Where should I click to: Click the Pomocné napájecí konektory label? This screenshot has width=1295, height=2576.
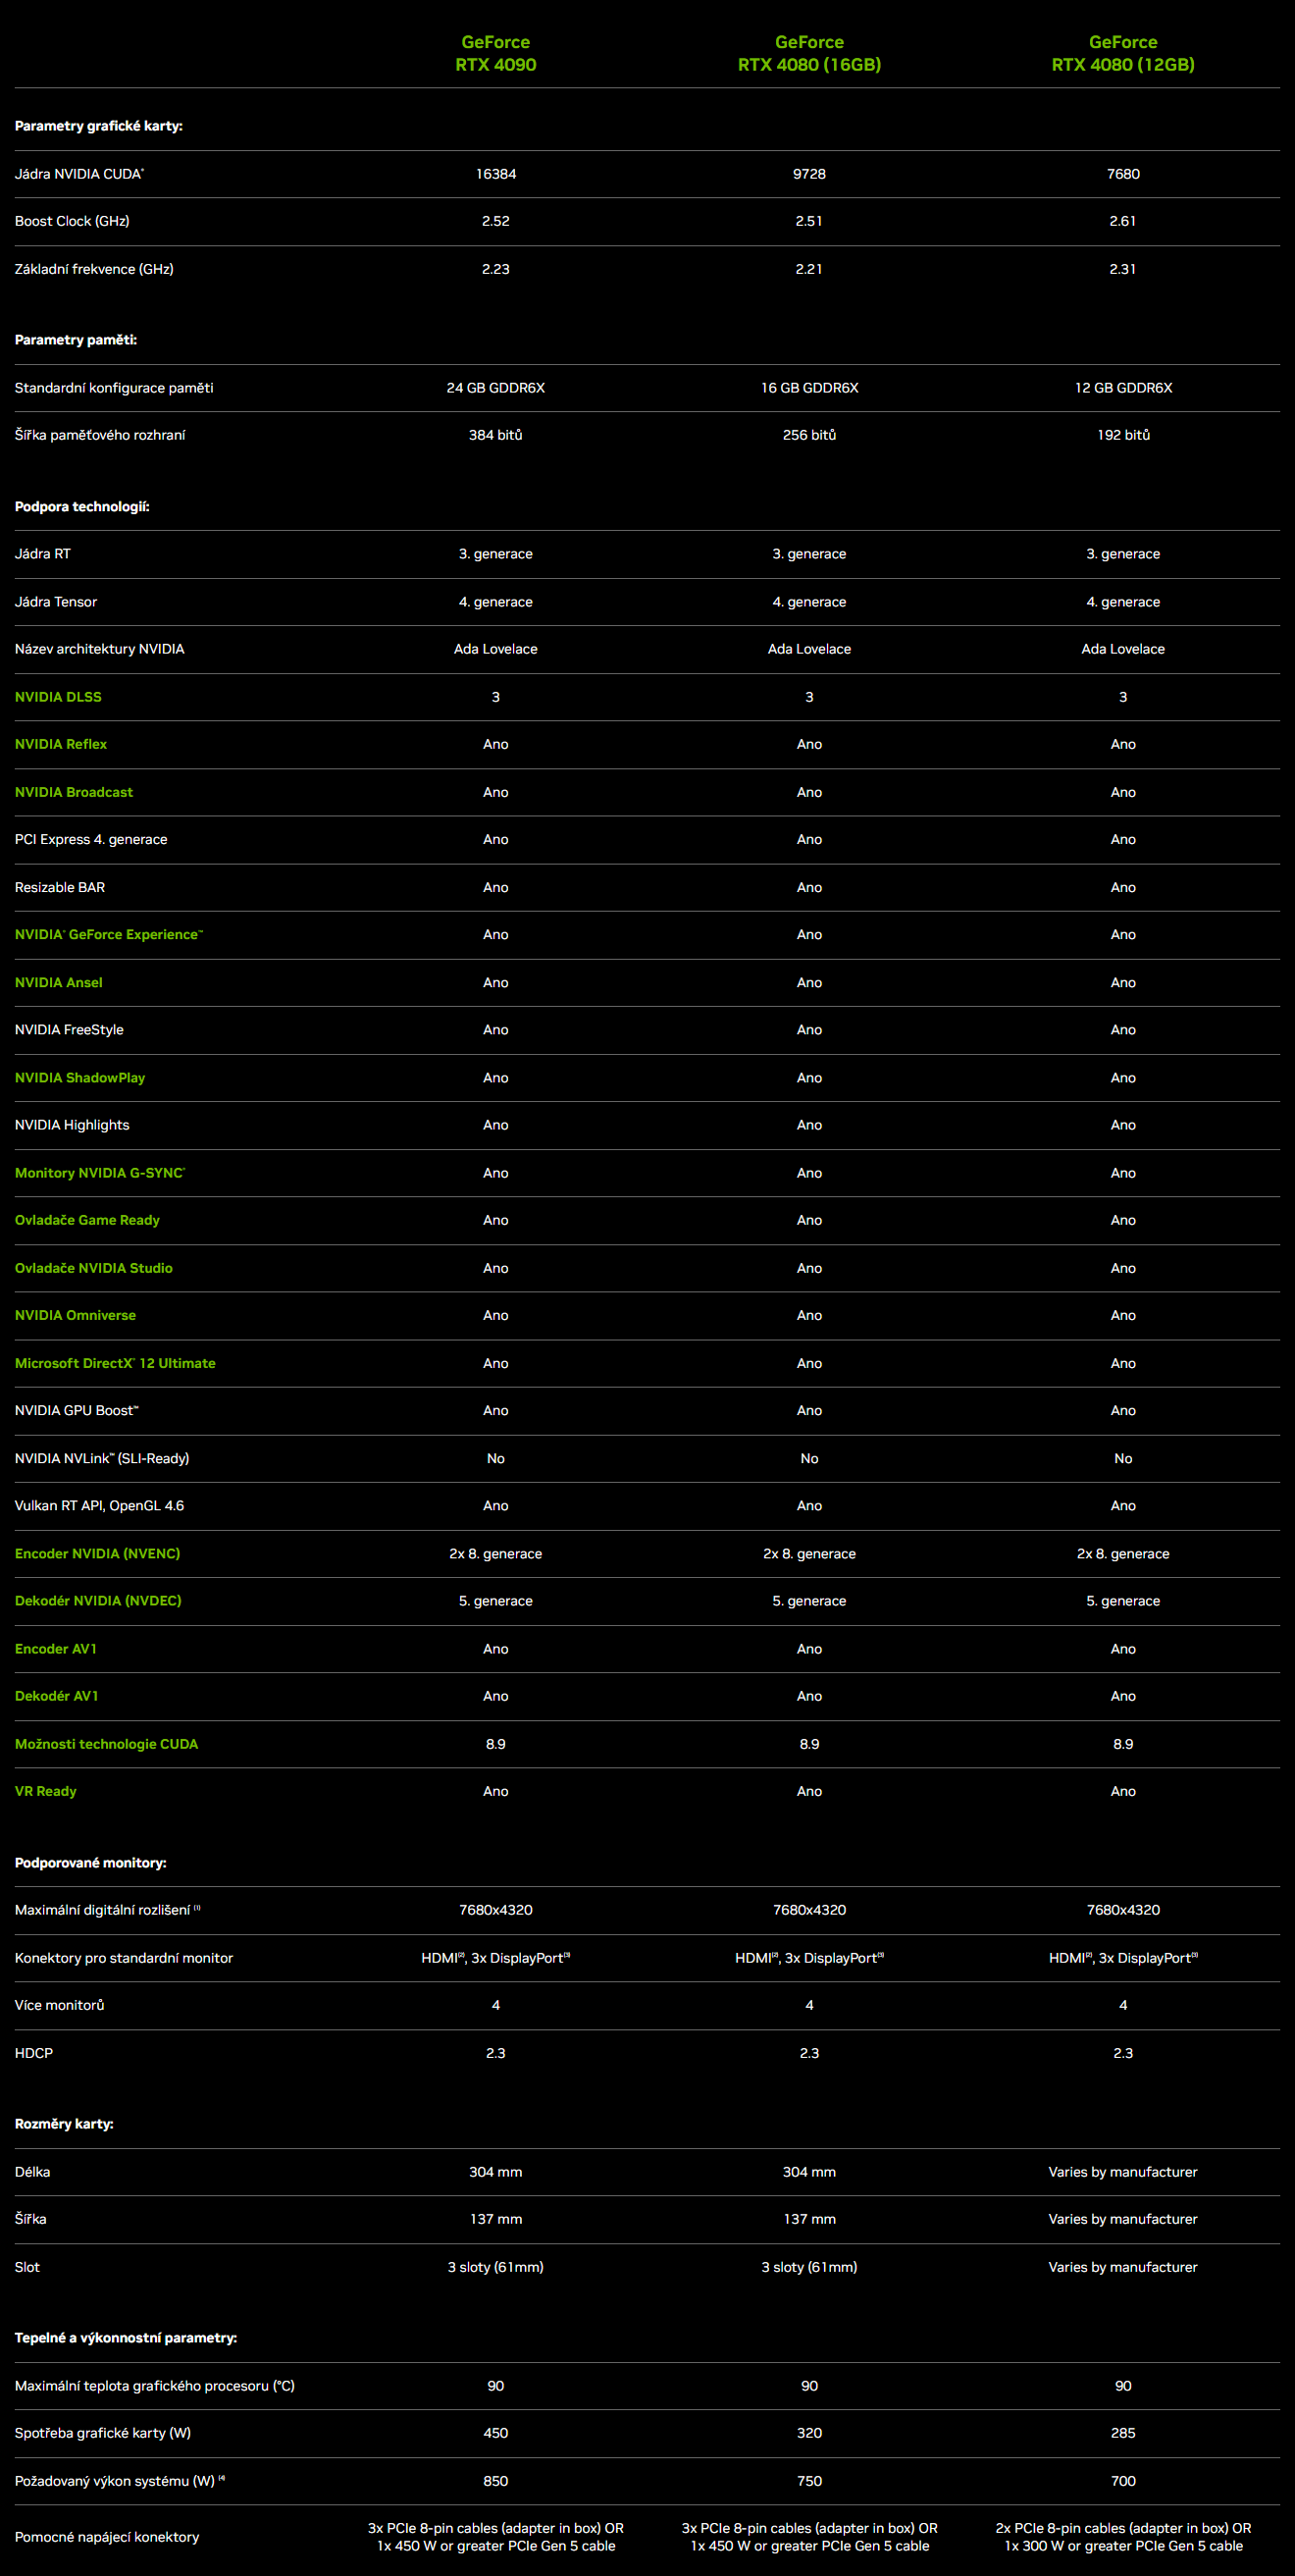[x=107, y=2537]
